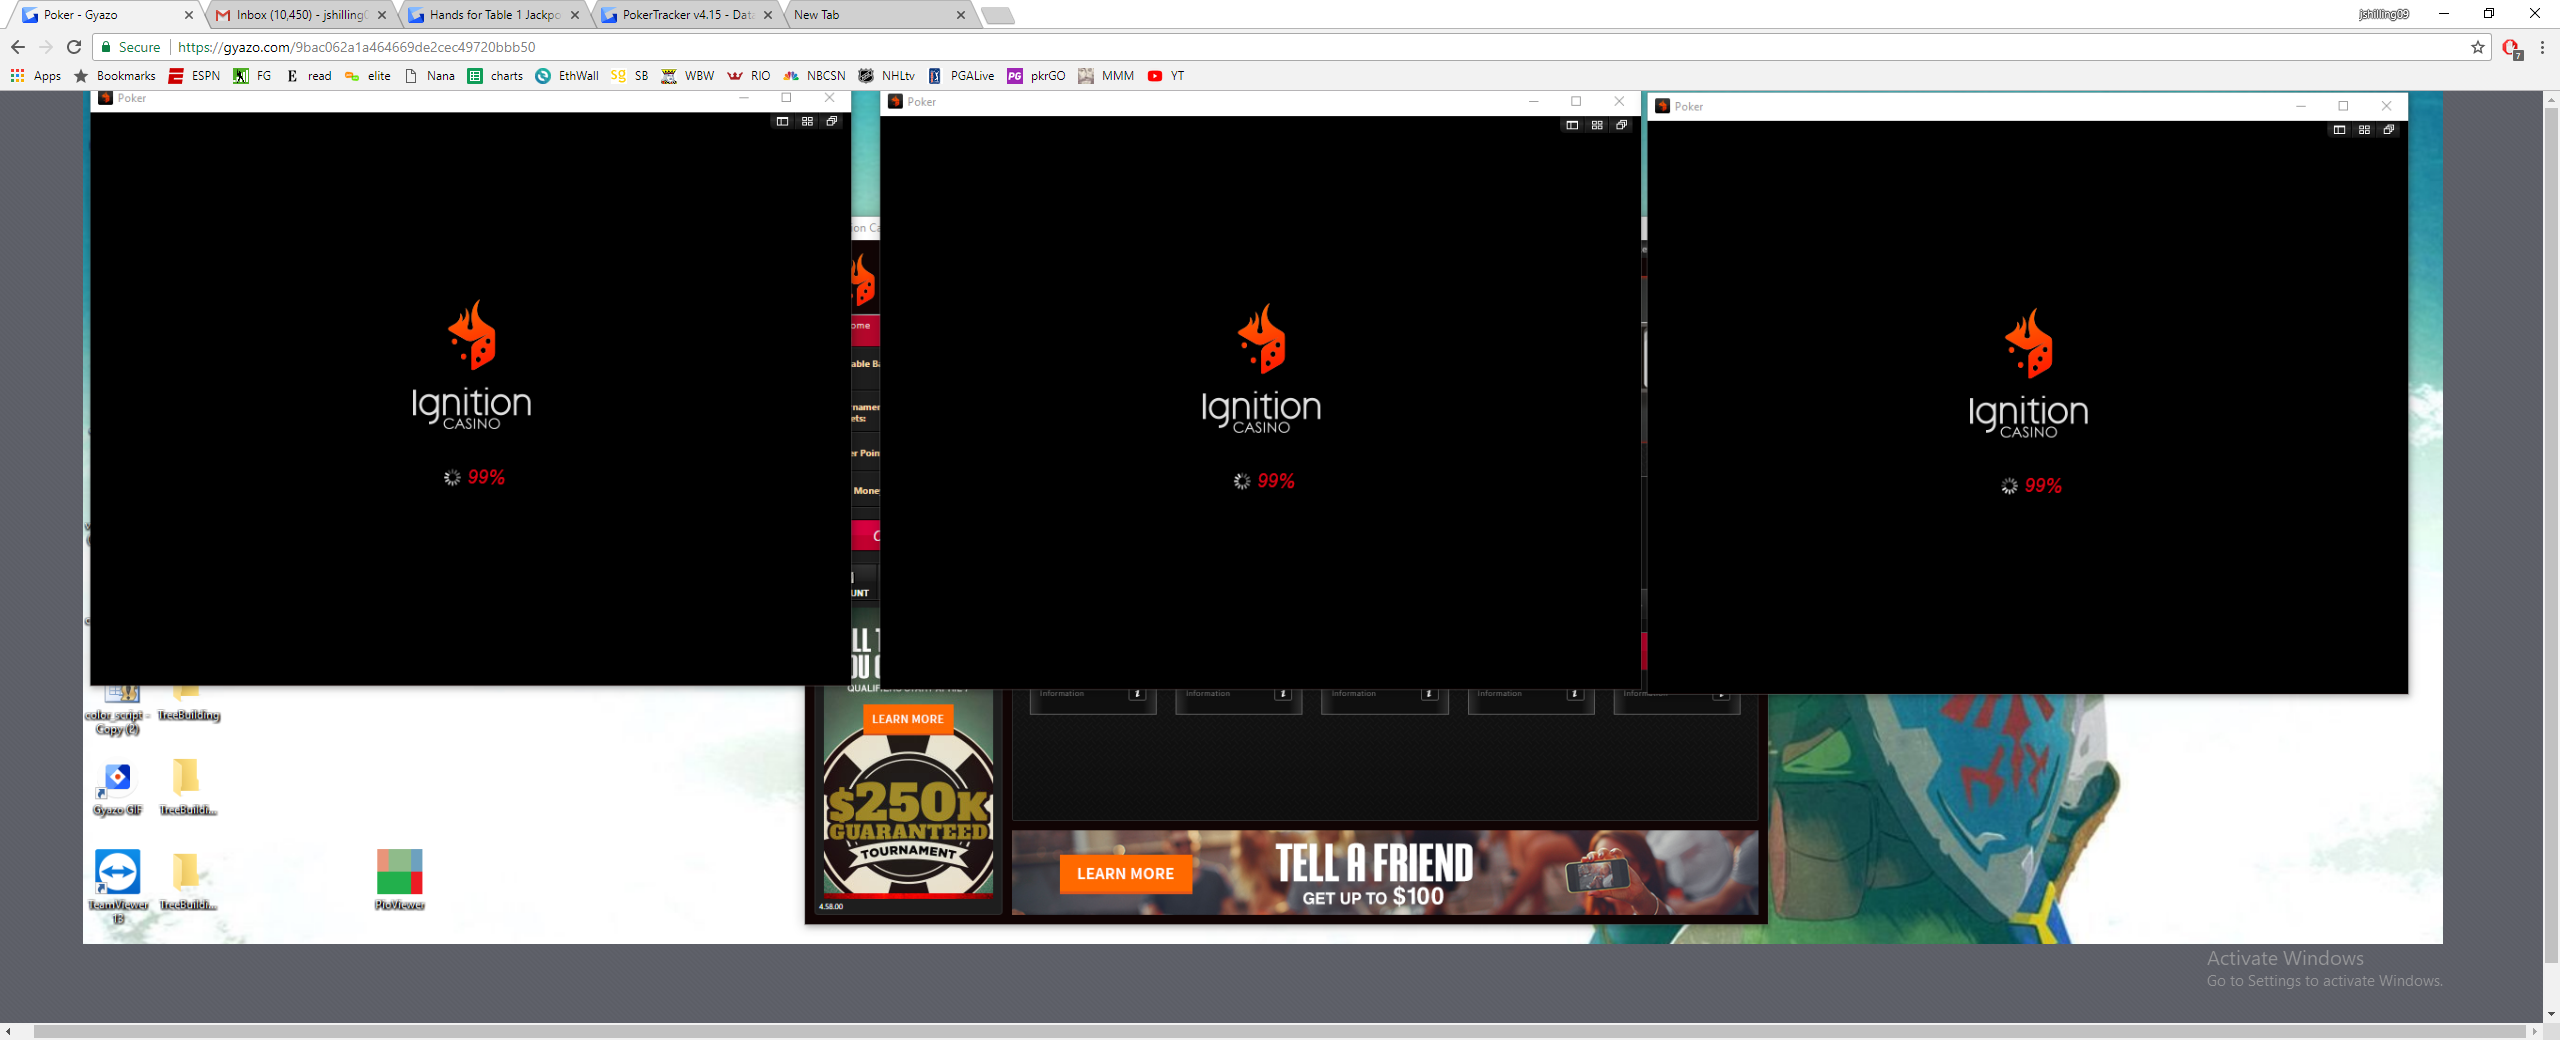Click the cascade-tables icon in the right Poker window

pyautogui.click(x=2389, y=130)
